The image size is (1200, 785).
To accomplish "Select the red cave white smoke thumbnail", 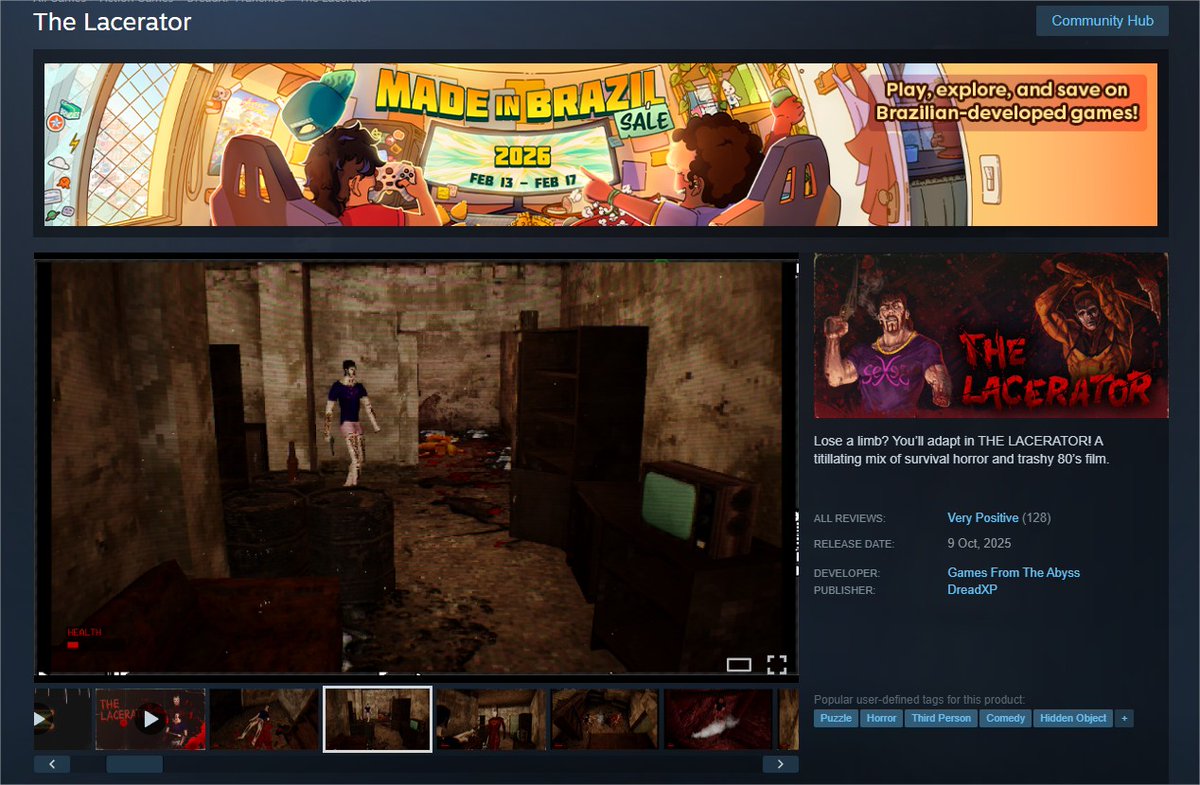I will tap(719, 718).
